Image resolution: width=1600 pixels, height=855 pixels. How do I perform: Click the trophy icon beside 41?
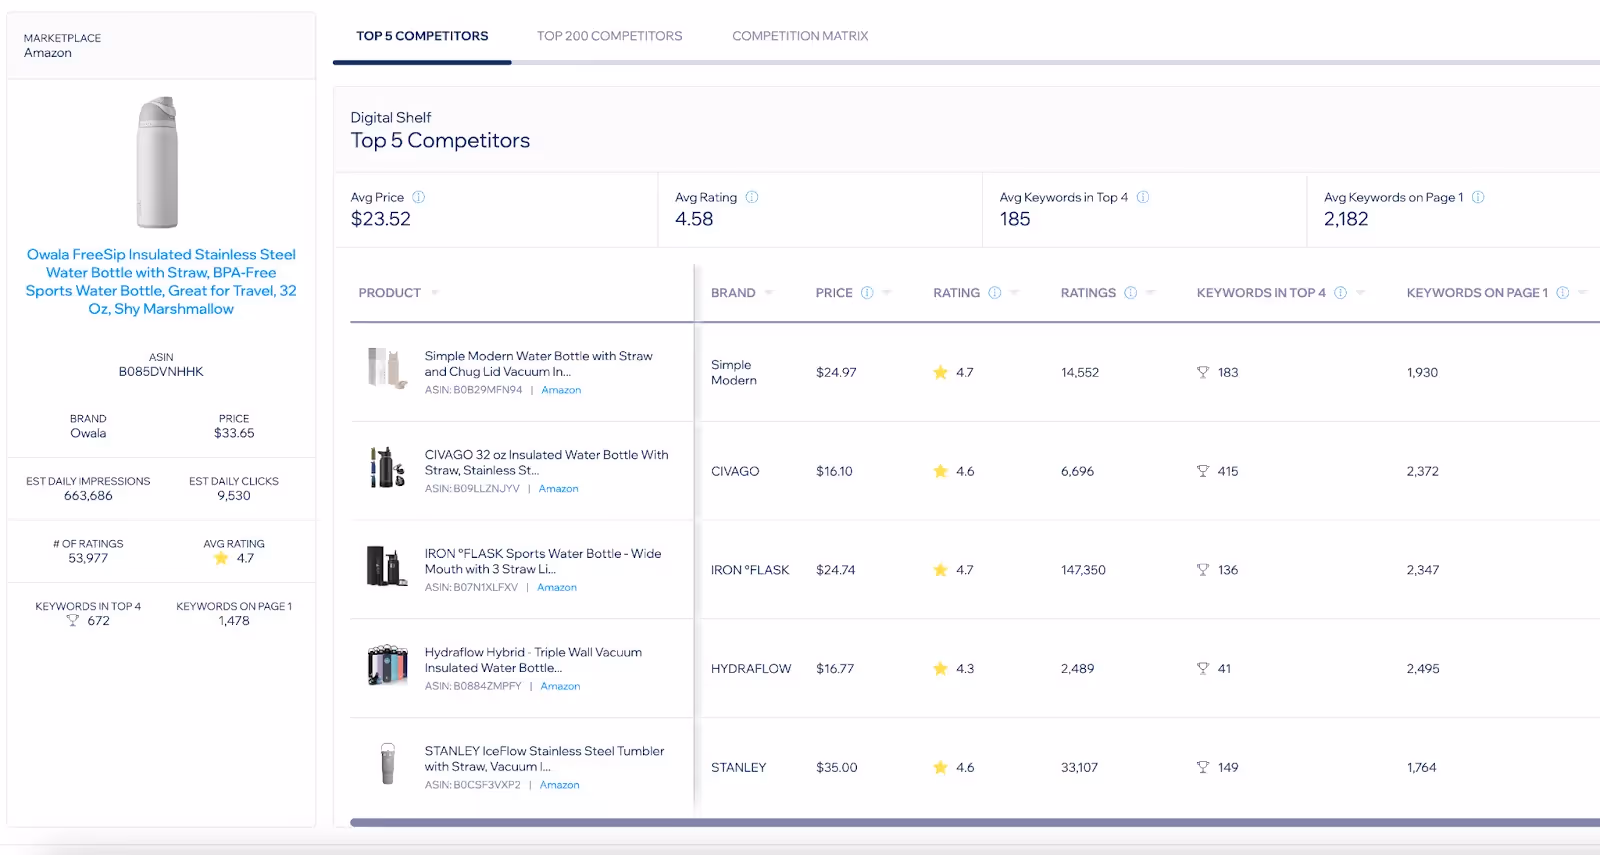click(1203, 669)
